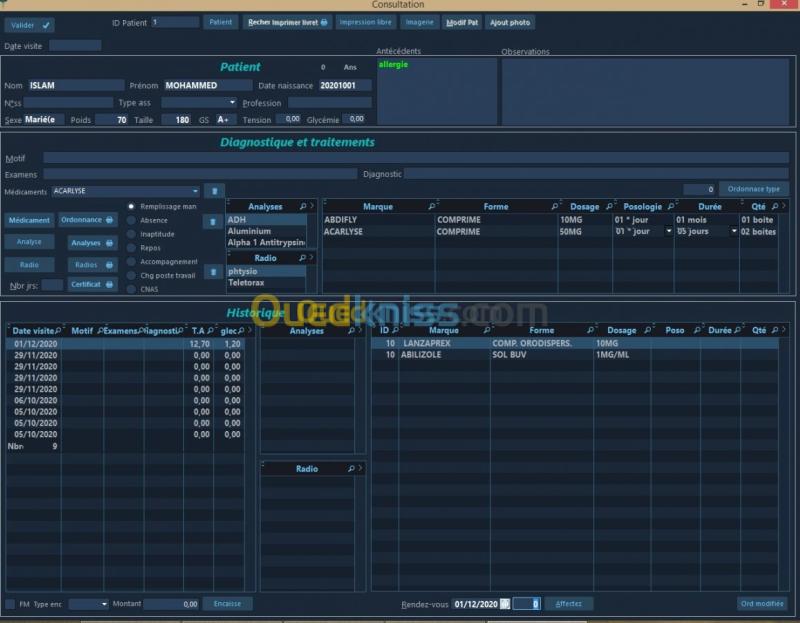The image size is (800, 623).
Task: Click magnifier in history Marque column header
Action: pyautogui.click(x=487, y=330)
